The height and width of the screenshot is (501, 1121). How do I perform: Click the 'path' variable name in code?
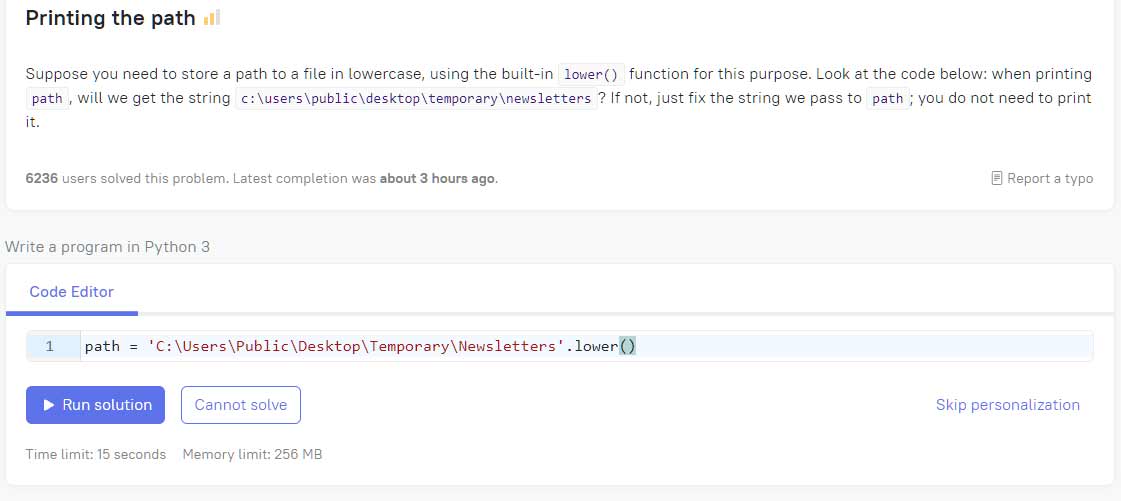pos(102,347)
